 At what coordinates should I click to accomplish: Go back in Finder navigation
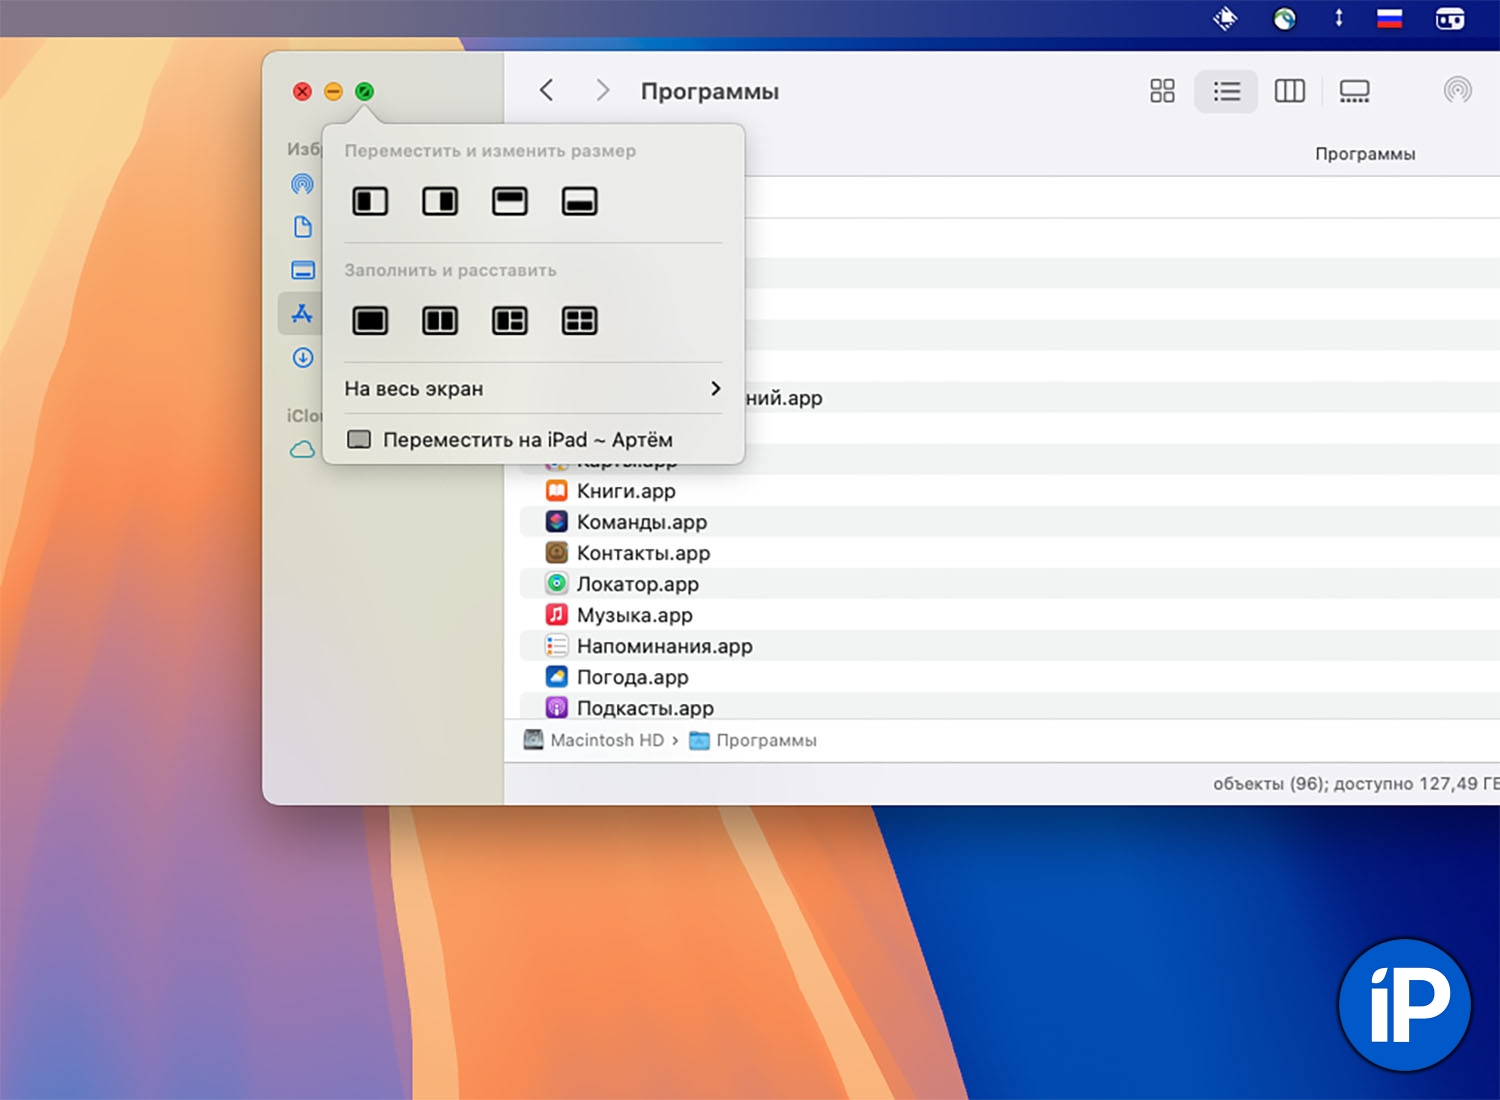(546, 91)
